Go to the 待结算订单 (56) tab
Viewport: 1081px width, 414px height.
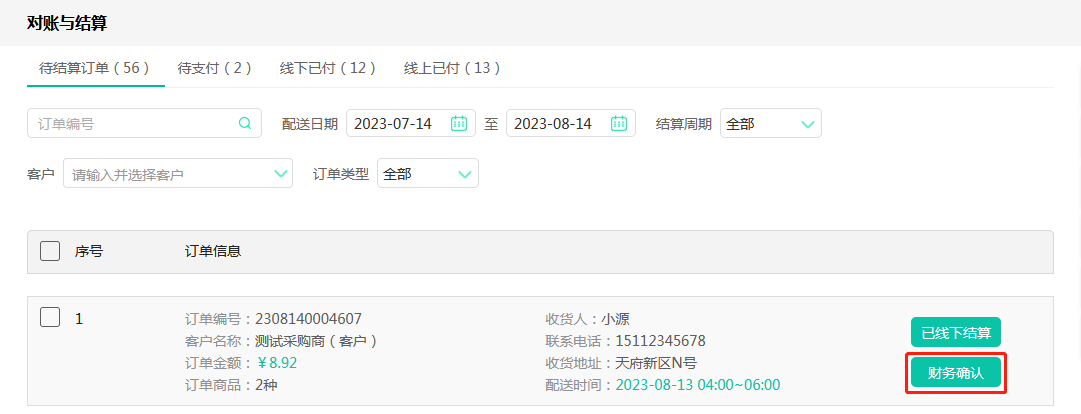tap(94, 68)
